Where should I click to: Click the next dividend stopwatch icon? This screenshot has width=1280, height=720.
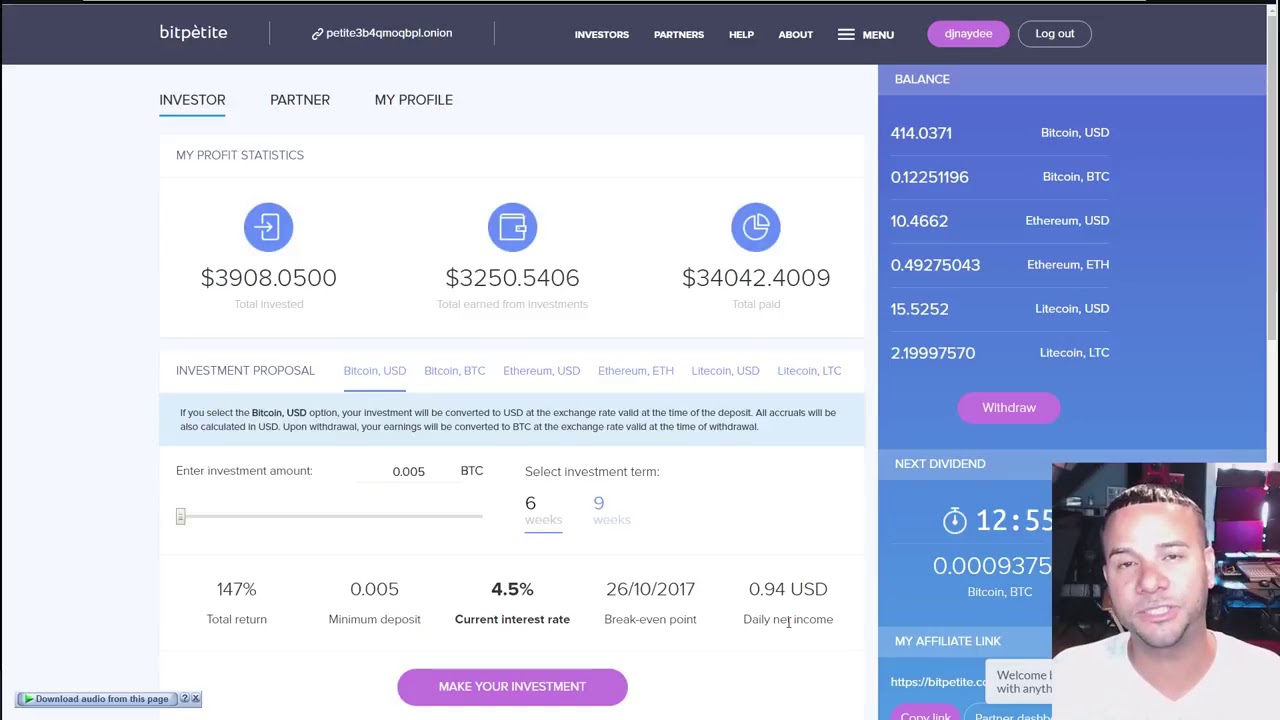954,520
